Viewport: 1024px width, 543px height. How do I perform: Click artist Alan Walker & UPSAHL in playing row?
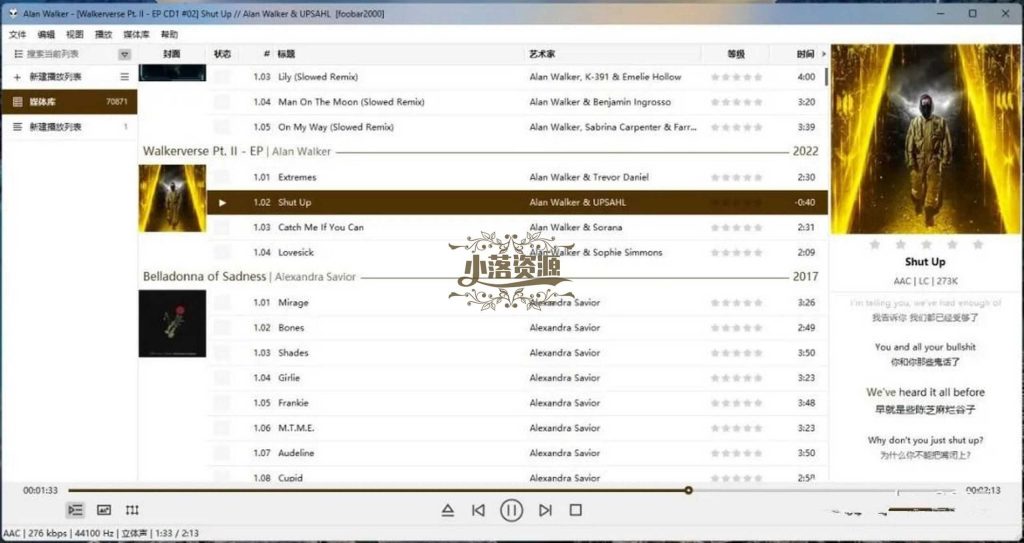577,203
